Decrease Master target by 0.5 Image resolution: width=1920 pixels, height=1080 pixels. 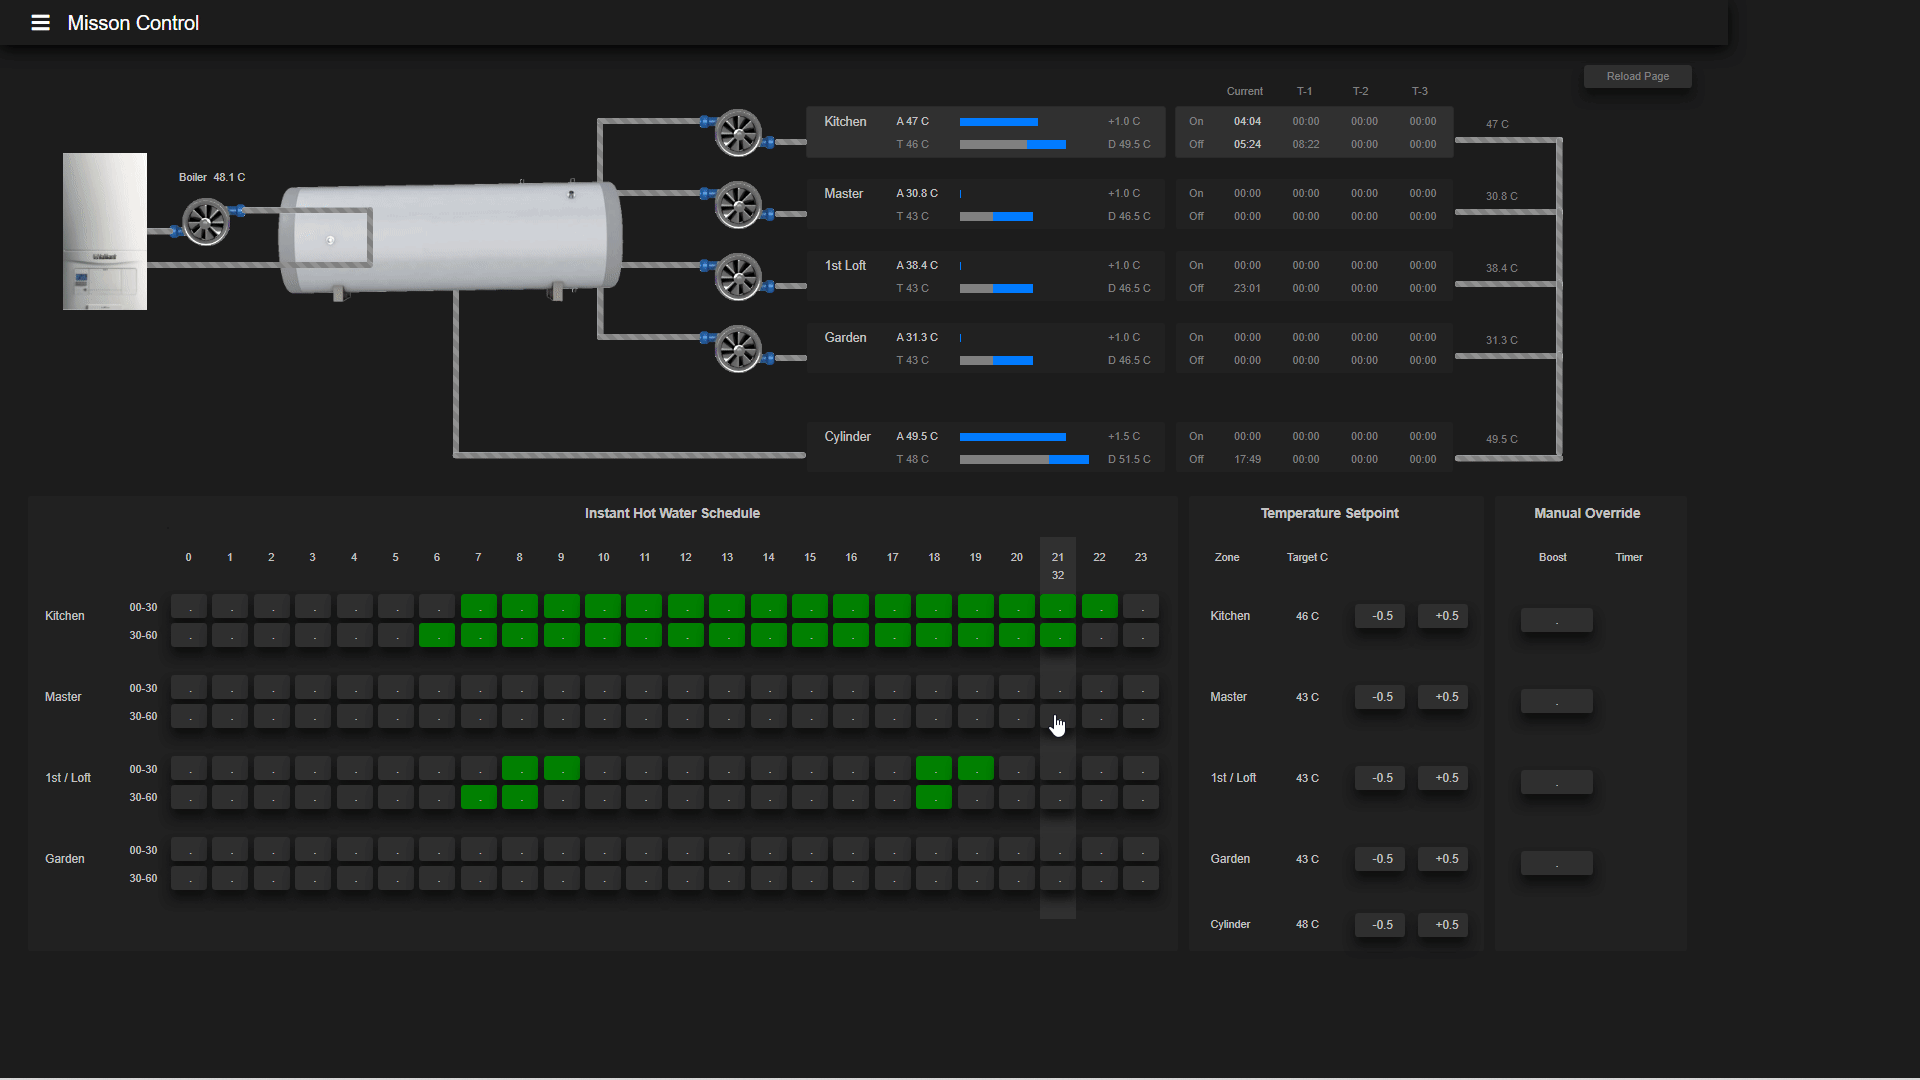tap(1380, 697)
